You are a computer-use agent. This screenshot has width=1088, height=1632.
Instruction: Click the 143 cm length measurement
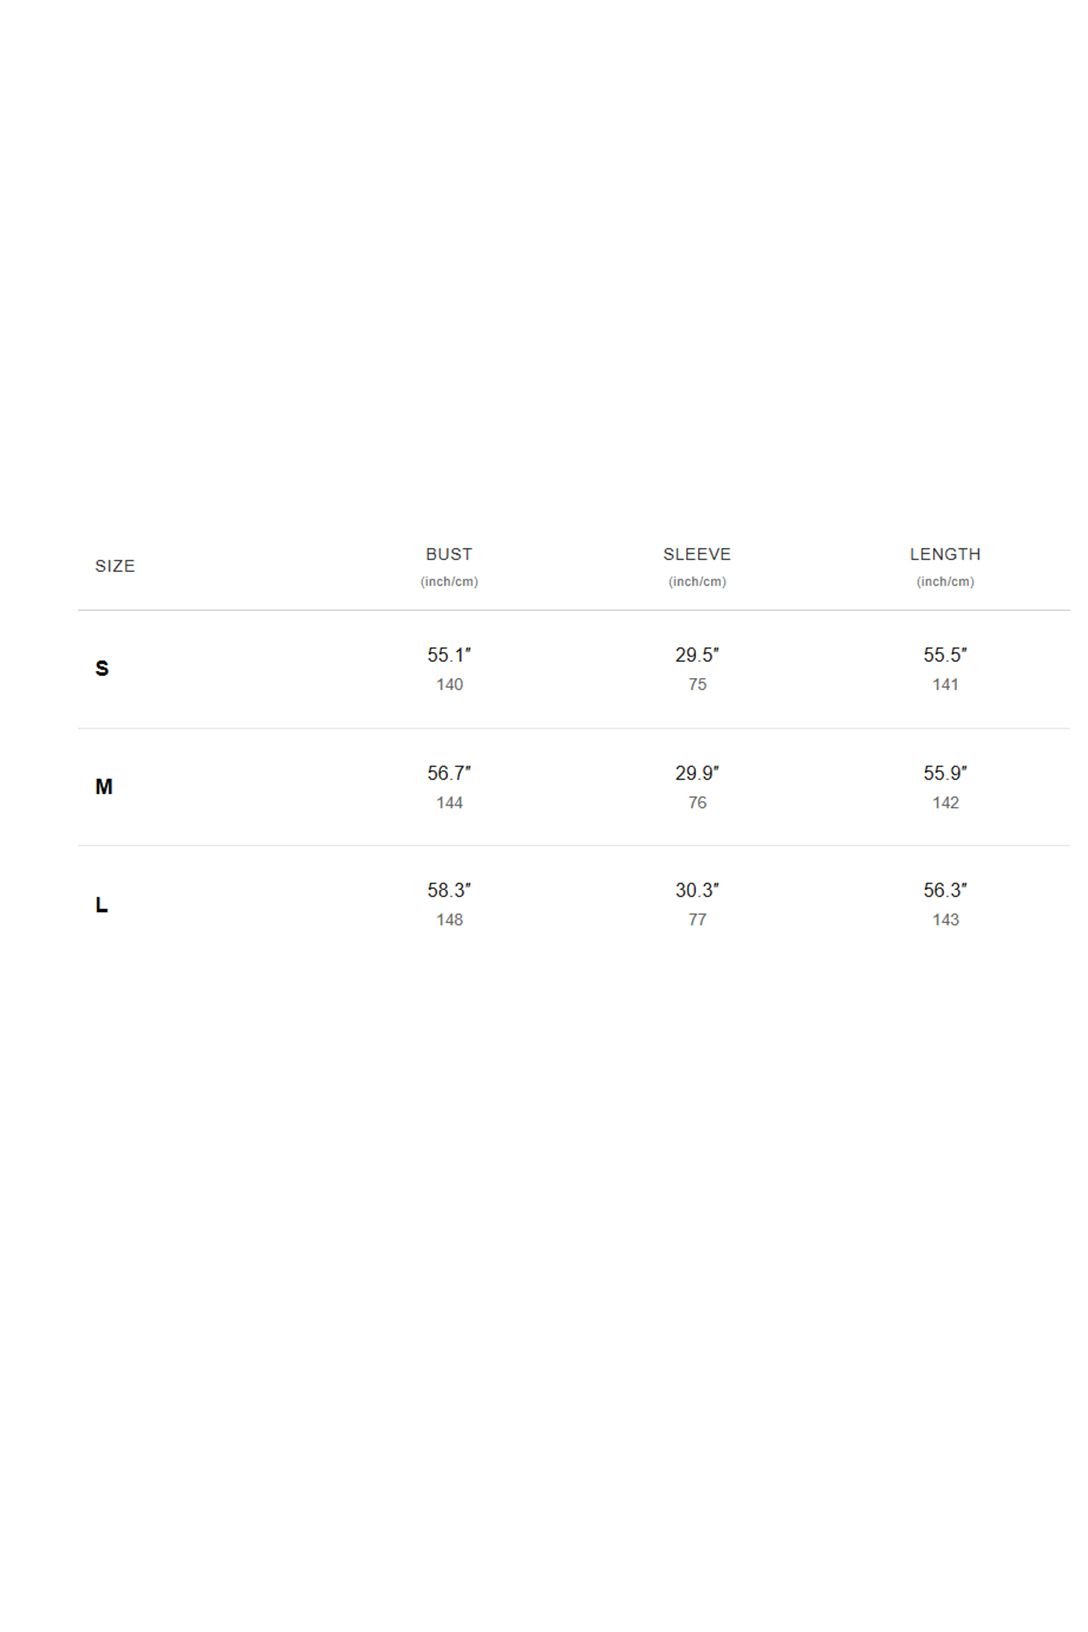pyautogui.click(x=946, y=920)
